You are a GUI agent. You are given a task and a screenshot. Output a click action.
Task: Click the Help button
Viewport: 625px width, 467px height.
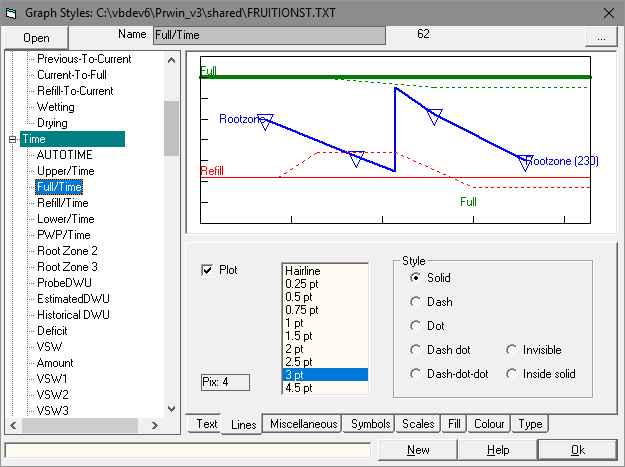[x=498, y=450]
